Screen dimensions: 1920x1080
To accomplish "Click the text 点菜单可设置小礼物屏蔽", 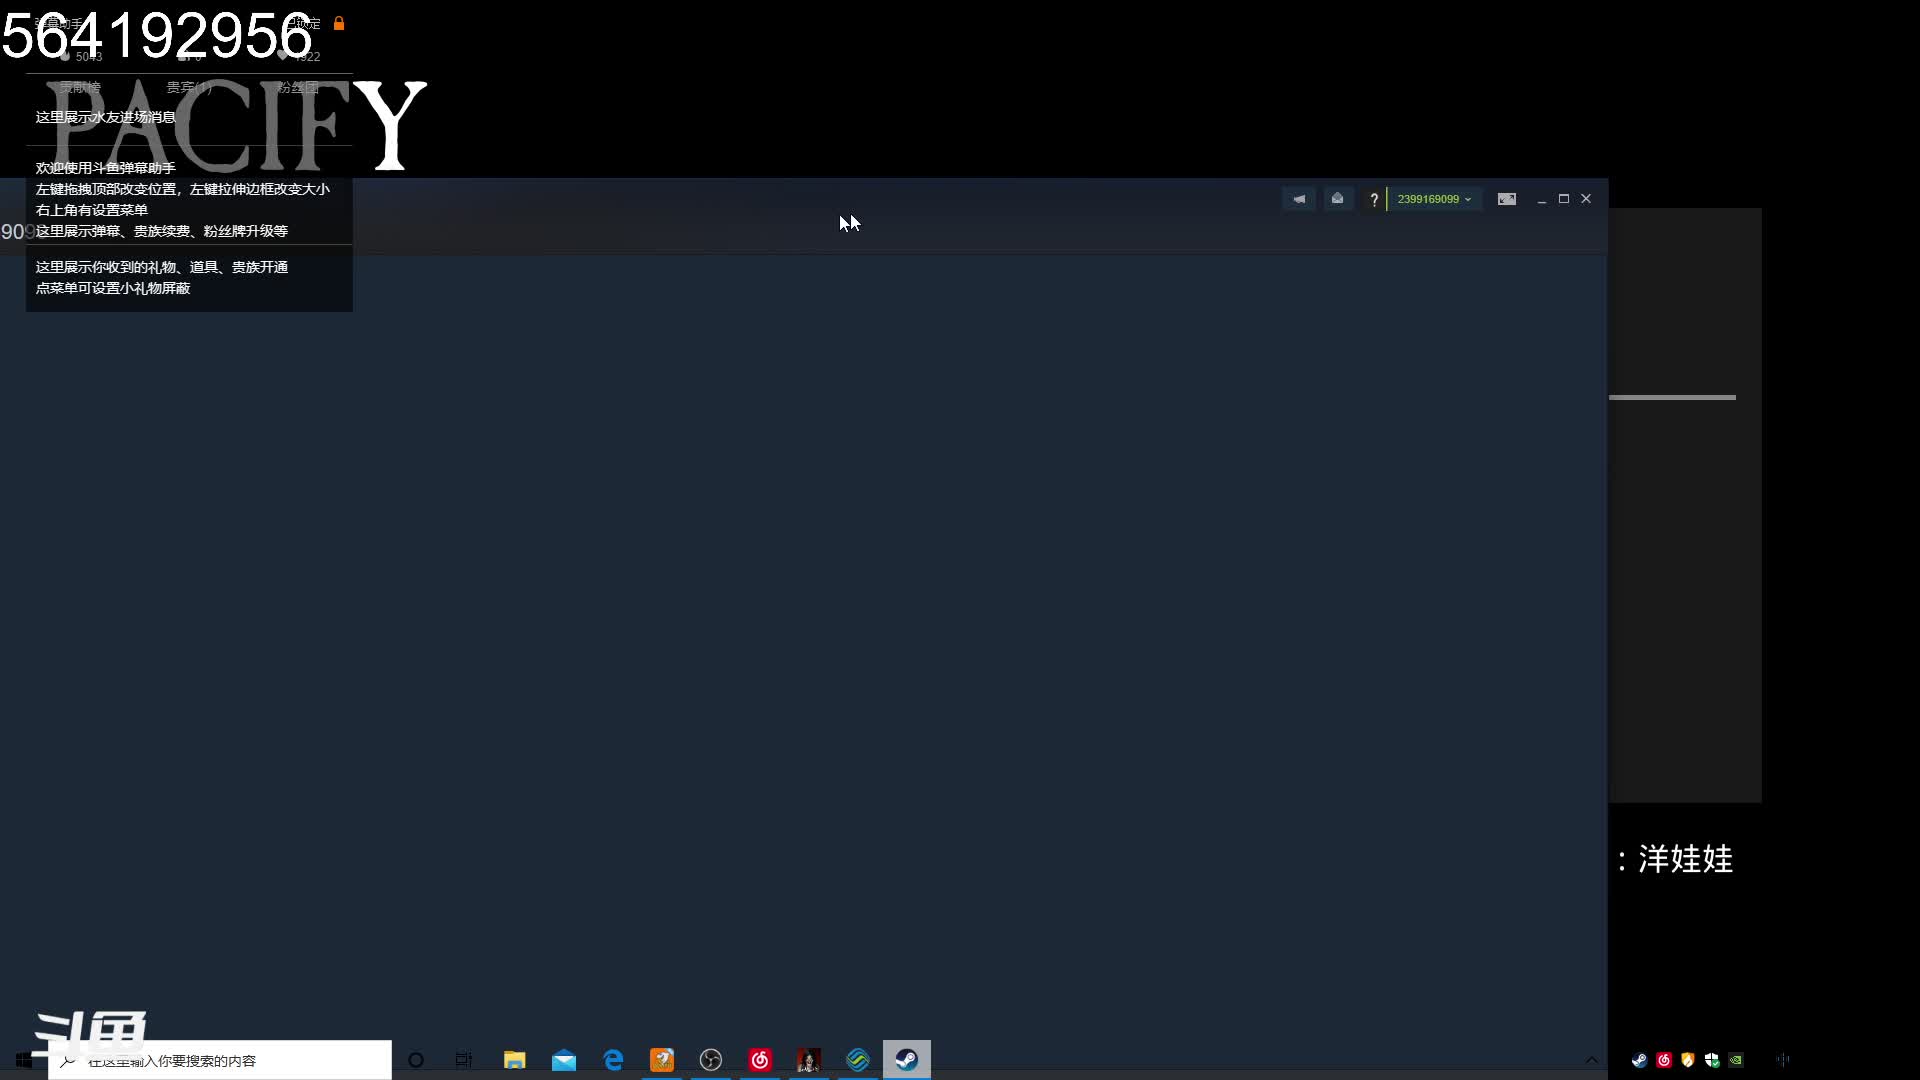I will click(113, 288).
